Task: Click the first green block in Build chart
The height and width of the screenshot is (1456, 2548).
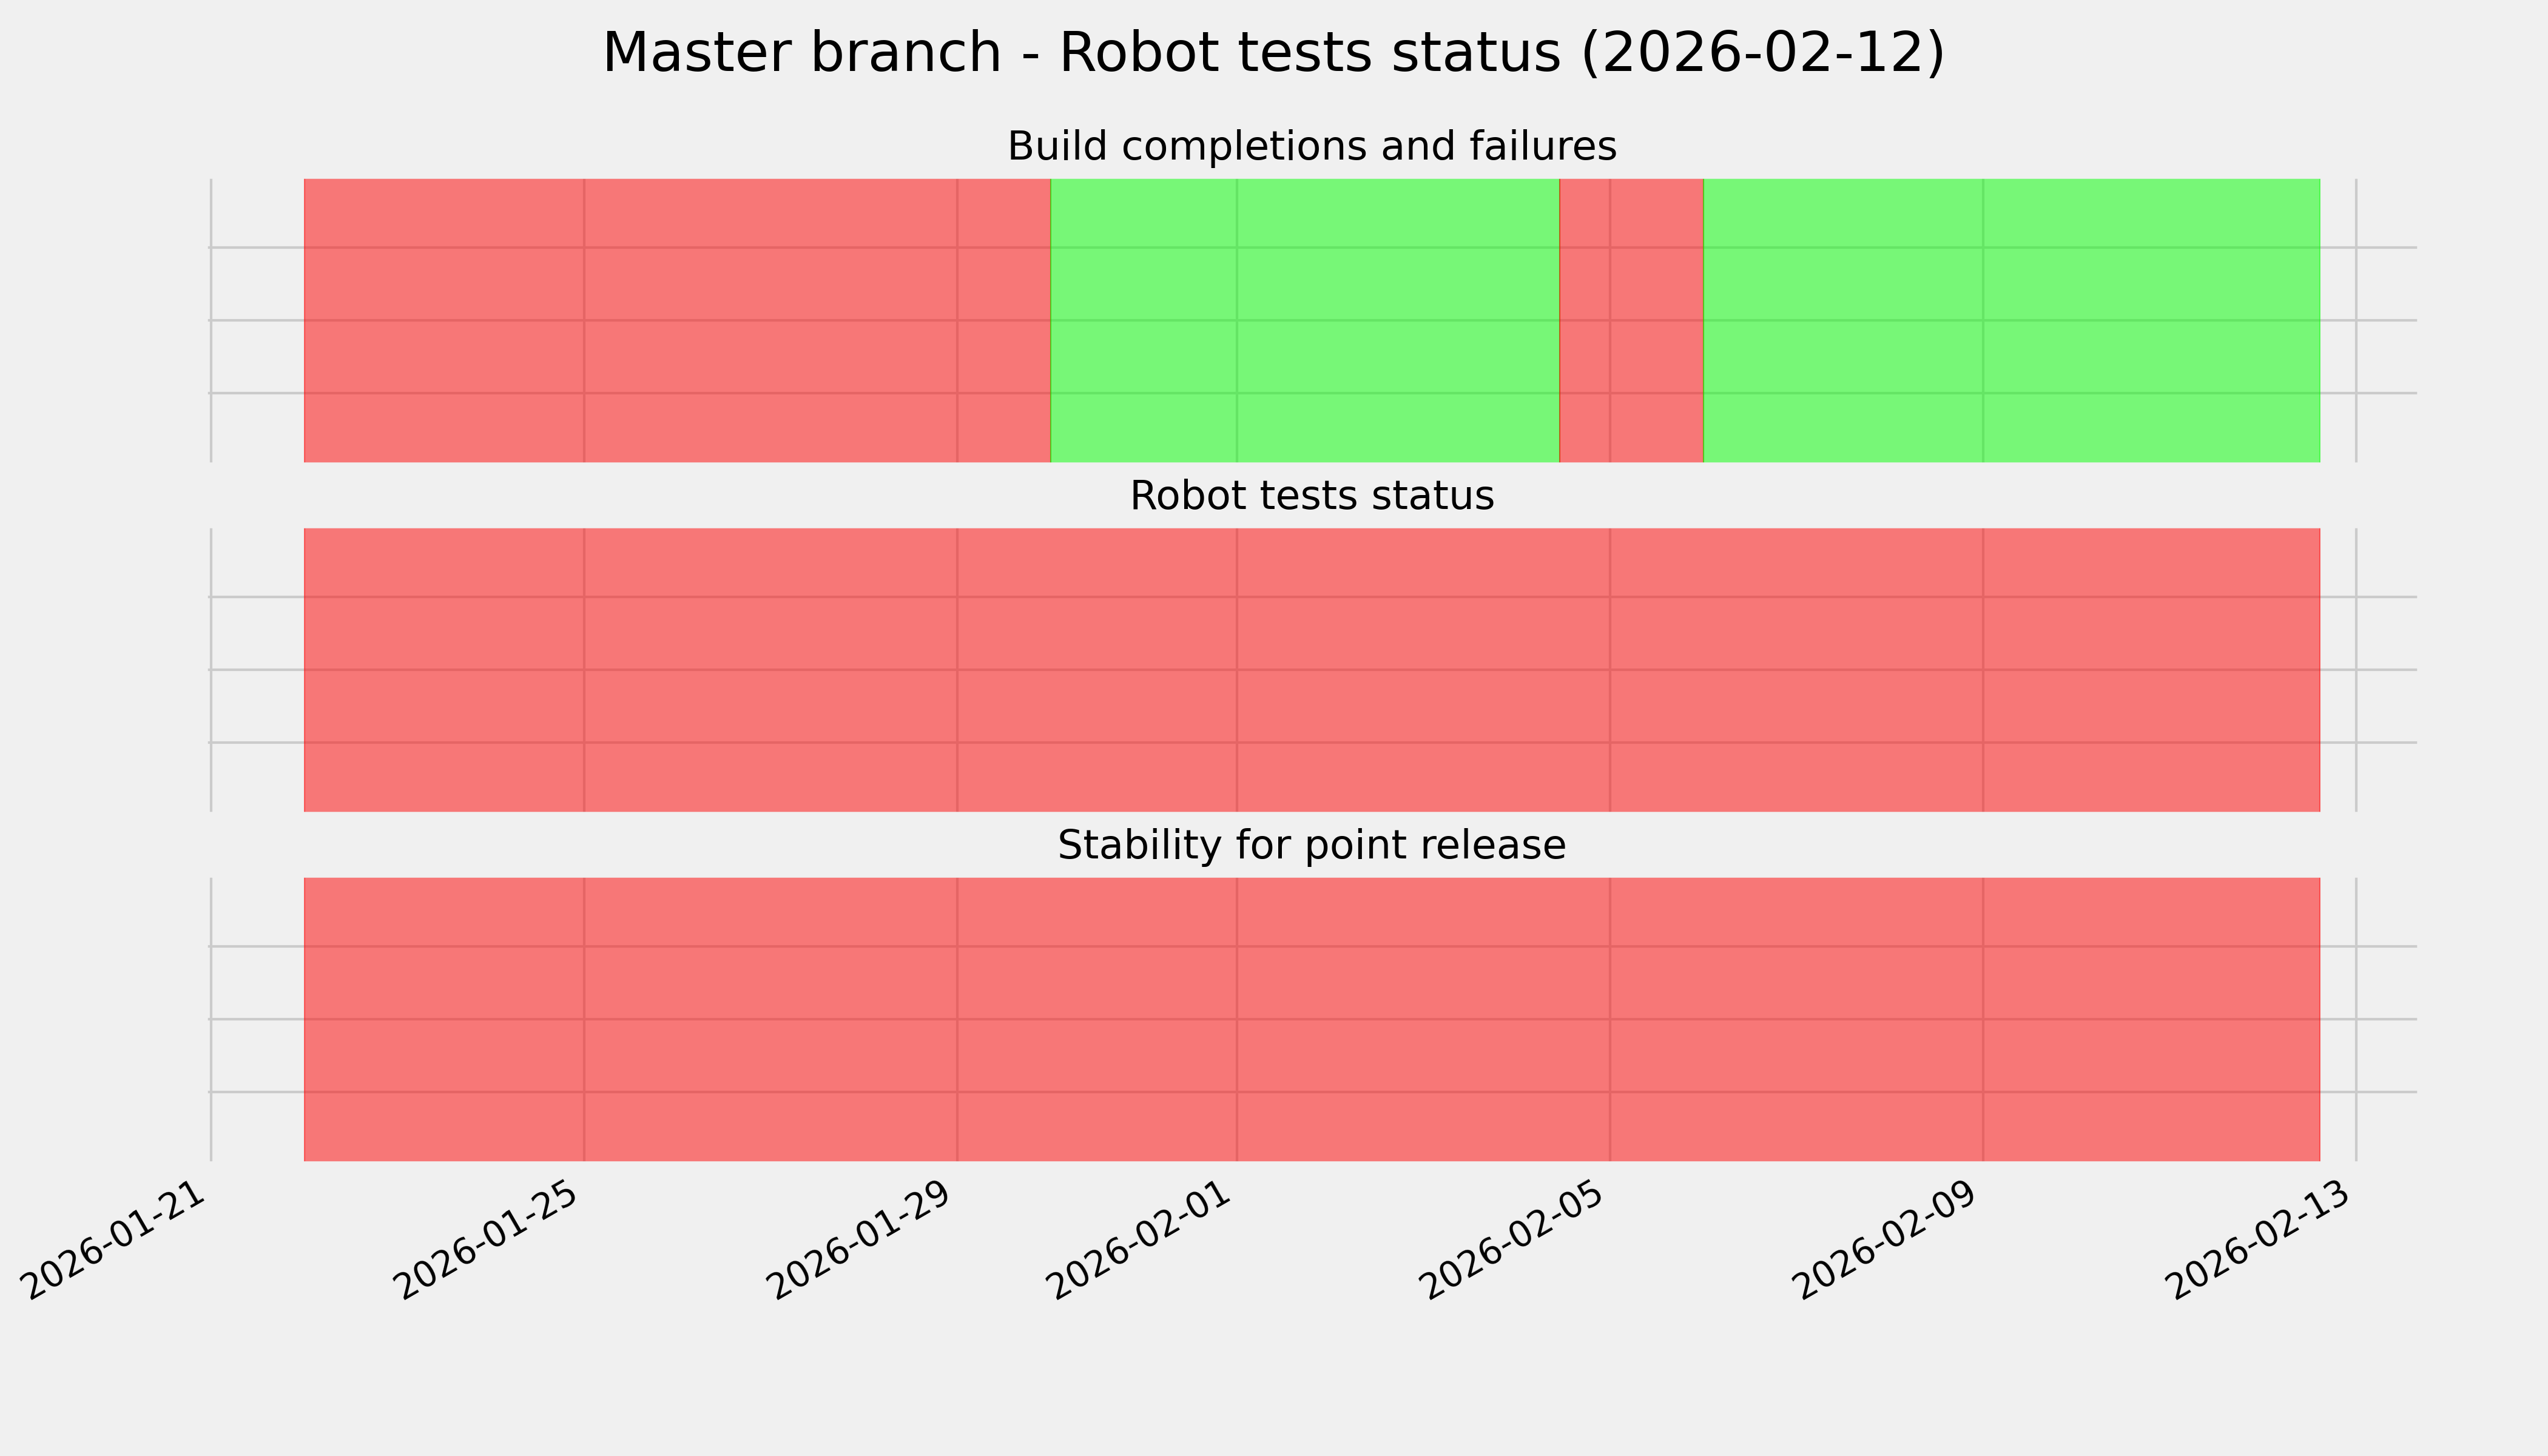Action: (1304, 320)
